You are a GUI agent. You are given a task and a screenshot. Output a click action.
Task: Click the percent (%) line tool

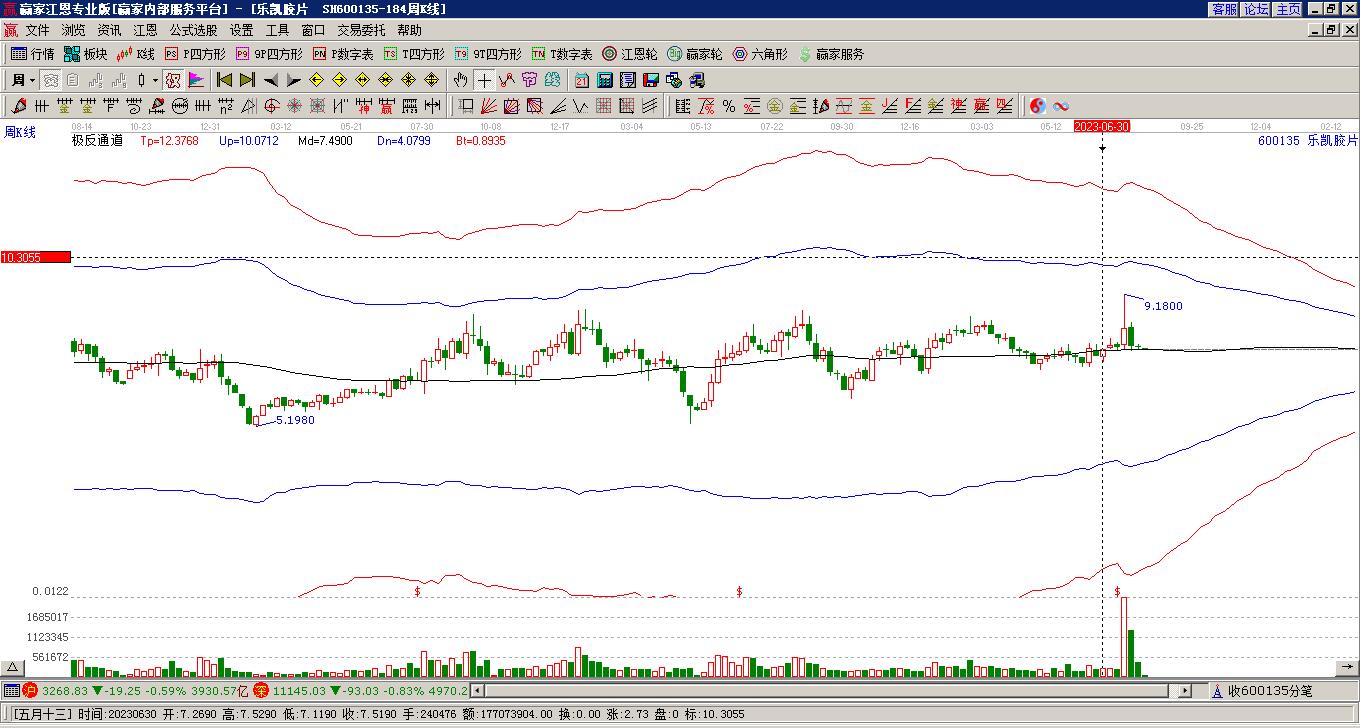729,106
